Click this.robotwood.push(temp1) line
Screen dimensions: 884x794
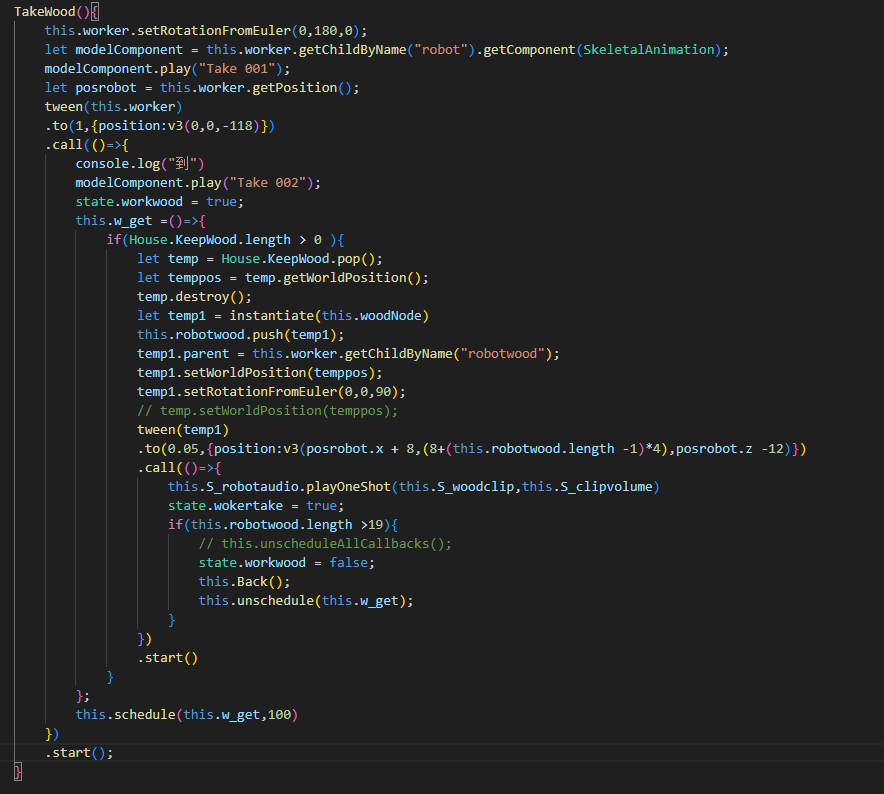click(241, 335)
